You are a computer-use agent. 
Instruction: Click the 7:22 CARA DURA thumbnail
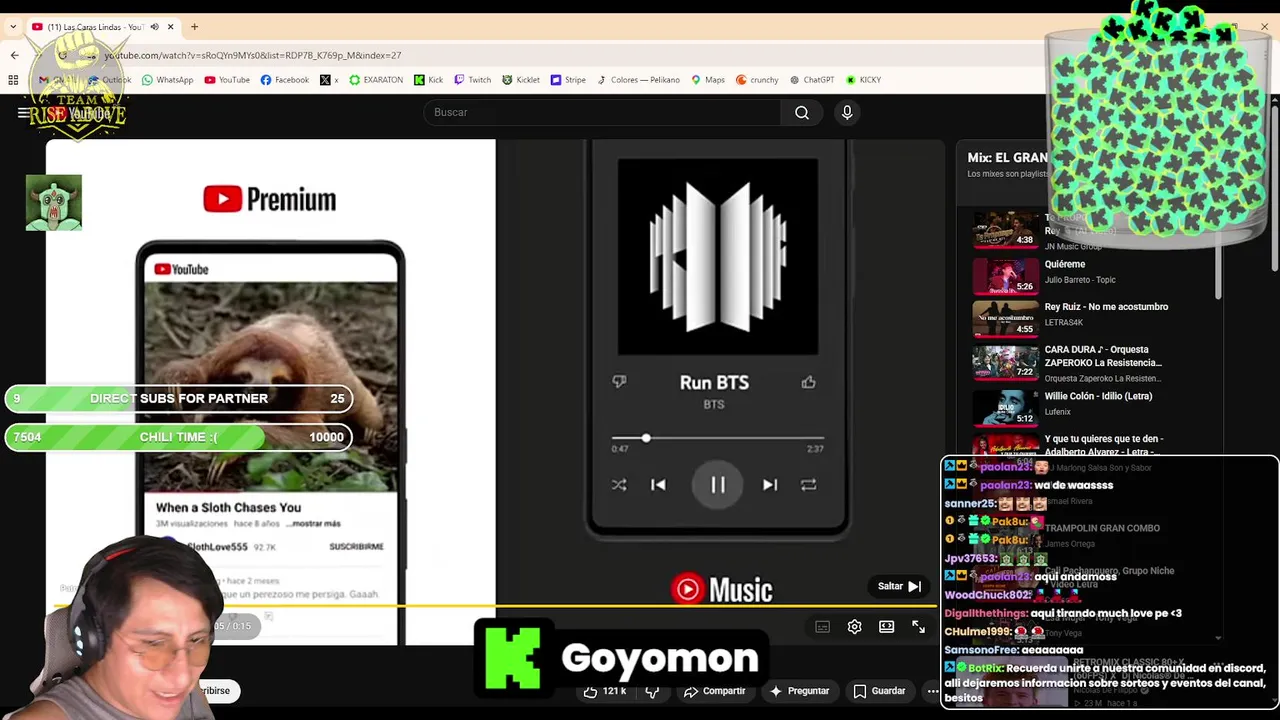click(x=1006, y=361)
